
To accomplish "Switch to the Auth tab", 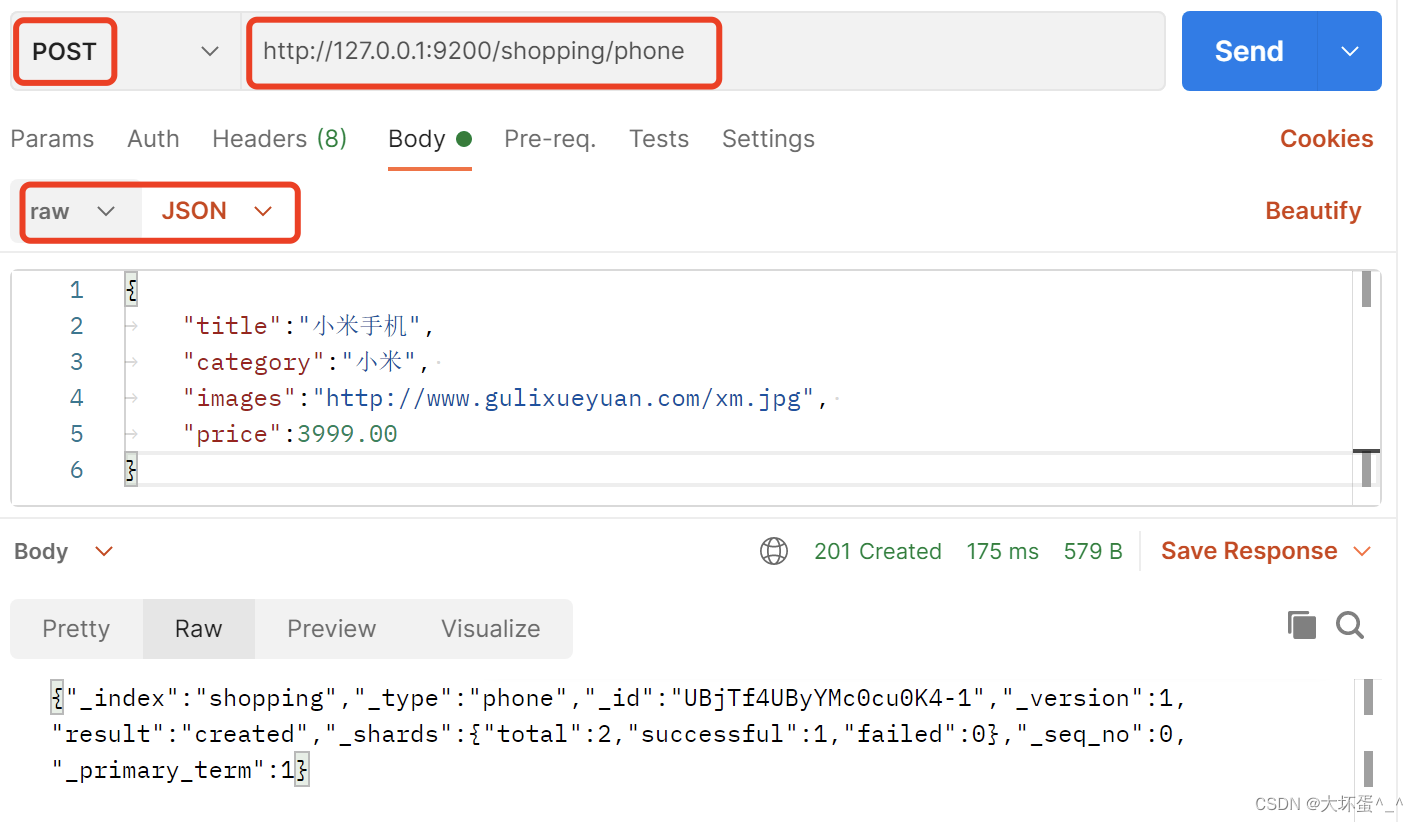I will tap(153, 139).
